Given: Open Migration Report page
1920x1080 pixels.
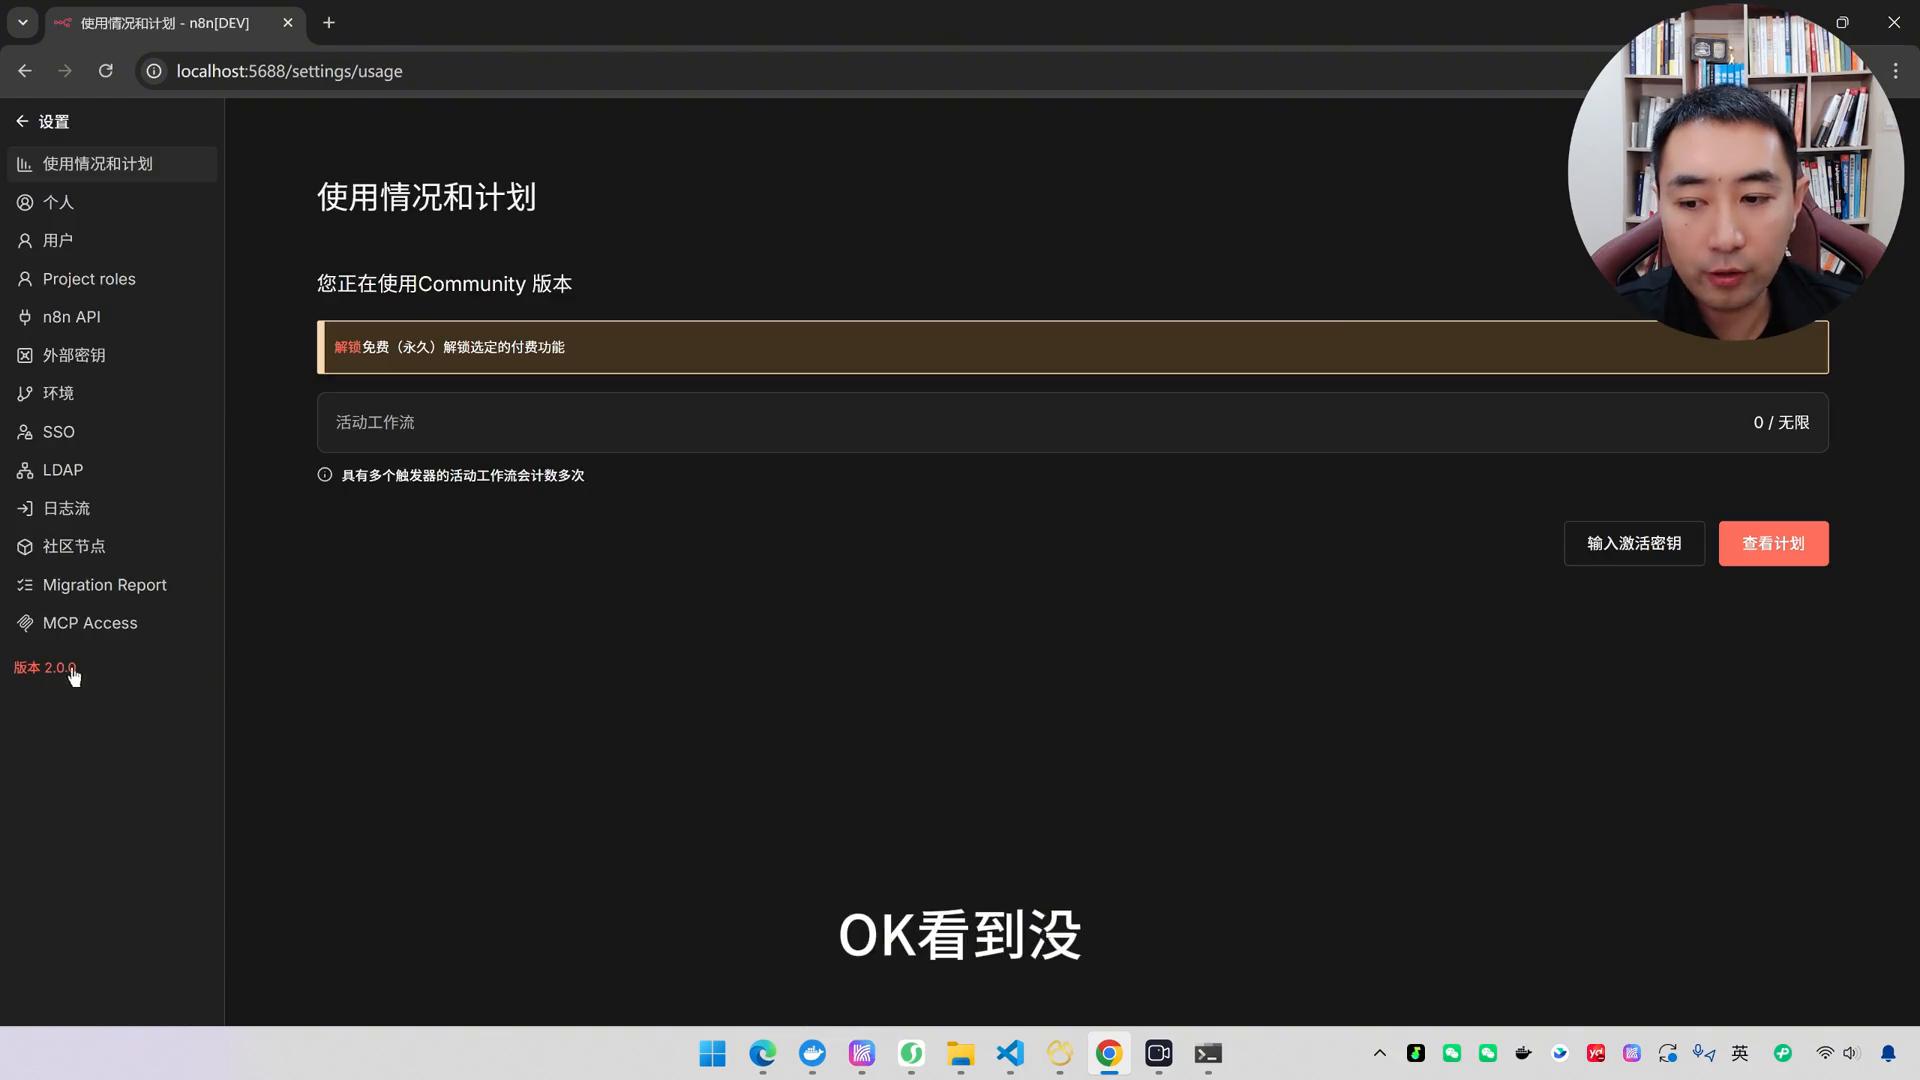Looking at the screenshot, I should coord(104,585).
